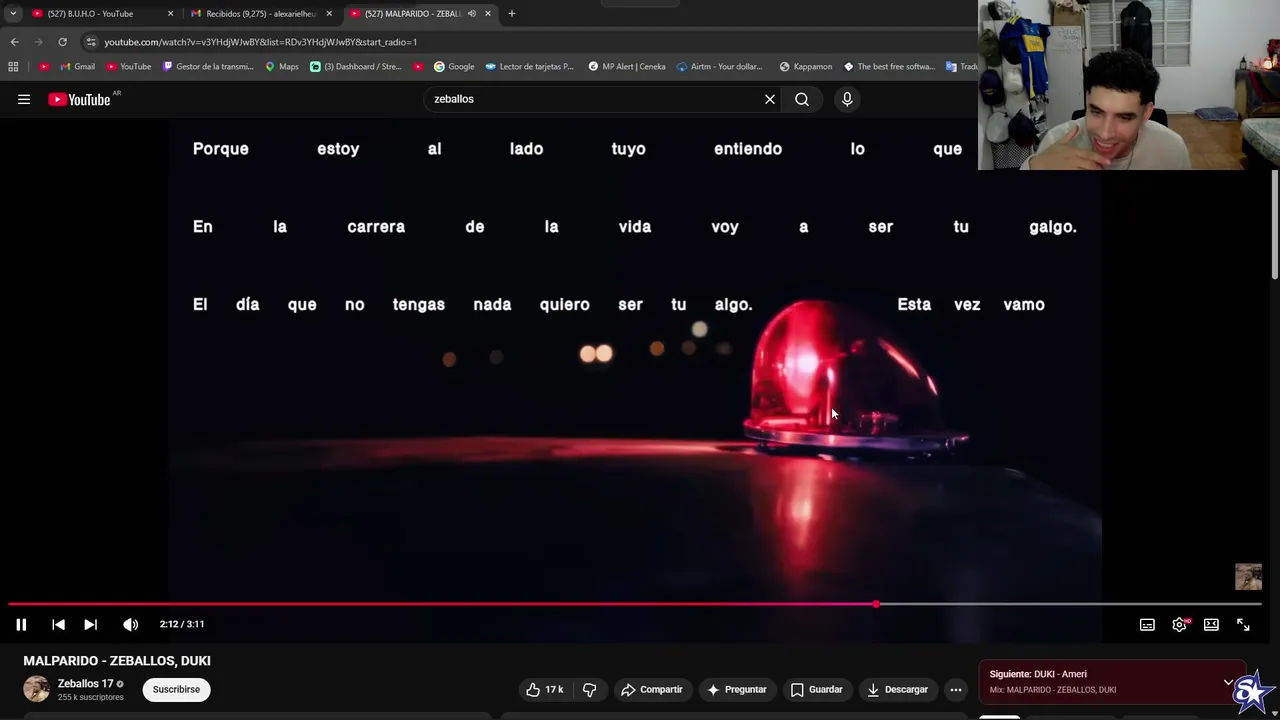The image size is (1280, 720).
Task: Click Descargar download button
Action: point(898,689)
